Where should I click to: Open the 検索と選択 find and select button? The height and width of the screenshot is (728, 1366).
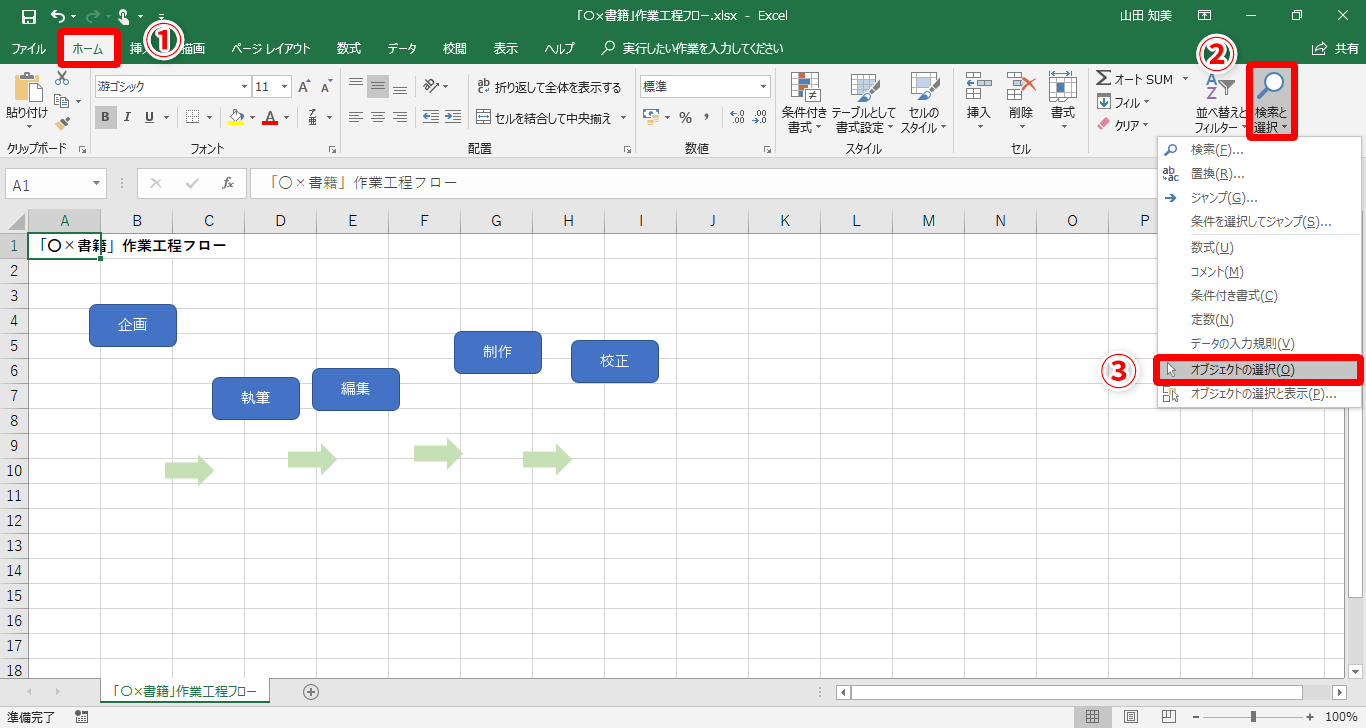pos(1272,102)
